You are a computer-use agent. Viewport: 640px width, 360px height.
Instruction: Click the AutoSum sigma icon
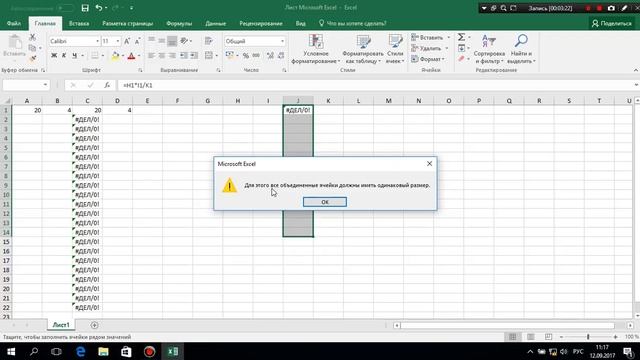coord(461,38)
